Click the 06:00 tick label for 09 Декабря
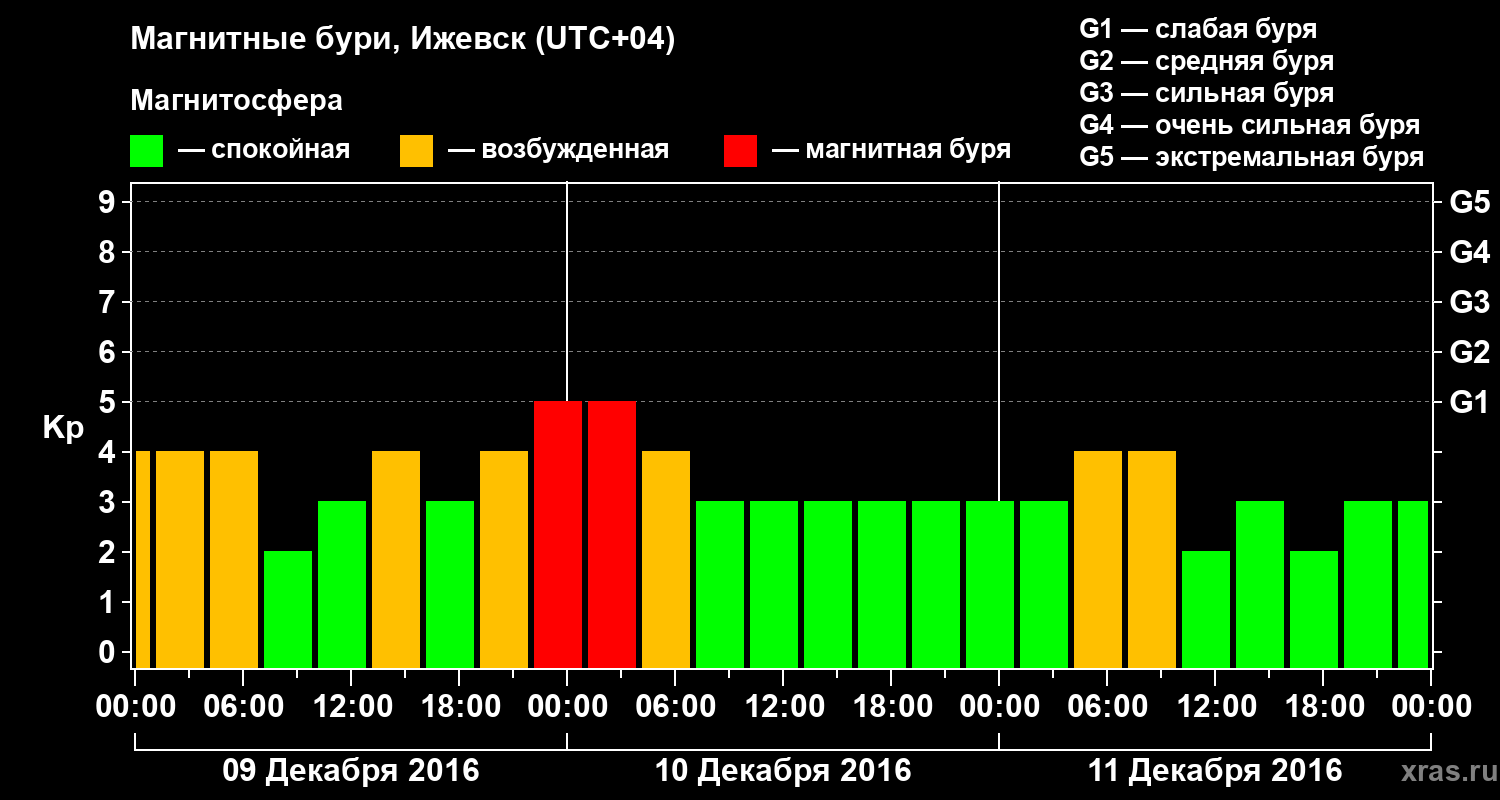This screenshot has width=1500, height=800. 242,706
